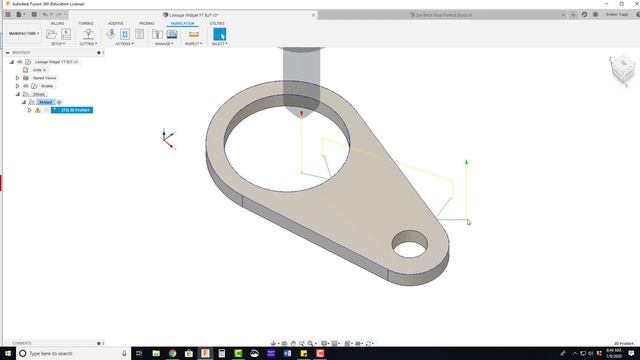This screenshot has height=360, width=640.
Task: Click the Zoom magnifier in navigation bar
Action: pos(311,344)
